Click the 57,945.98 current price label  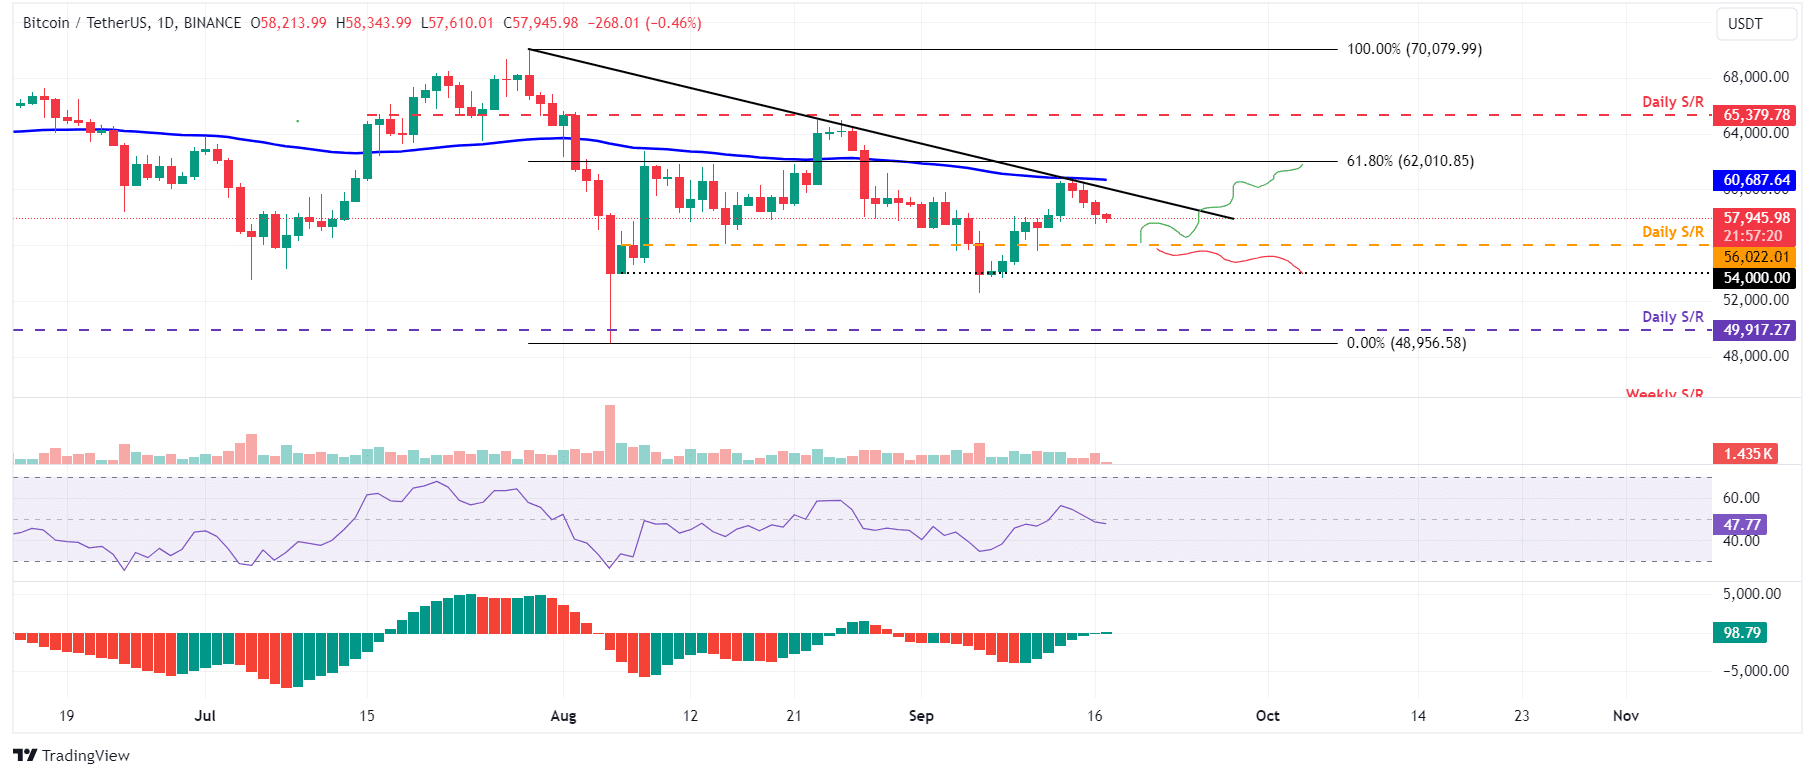[x=1755, y=218]
